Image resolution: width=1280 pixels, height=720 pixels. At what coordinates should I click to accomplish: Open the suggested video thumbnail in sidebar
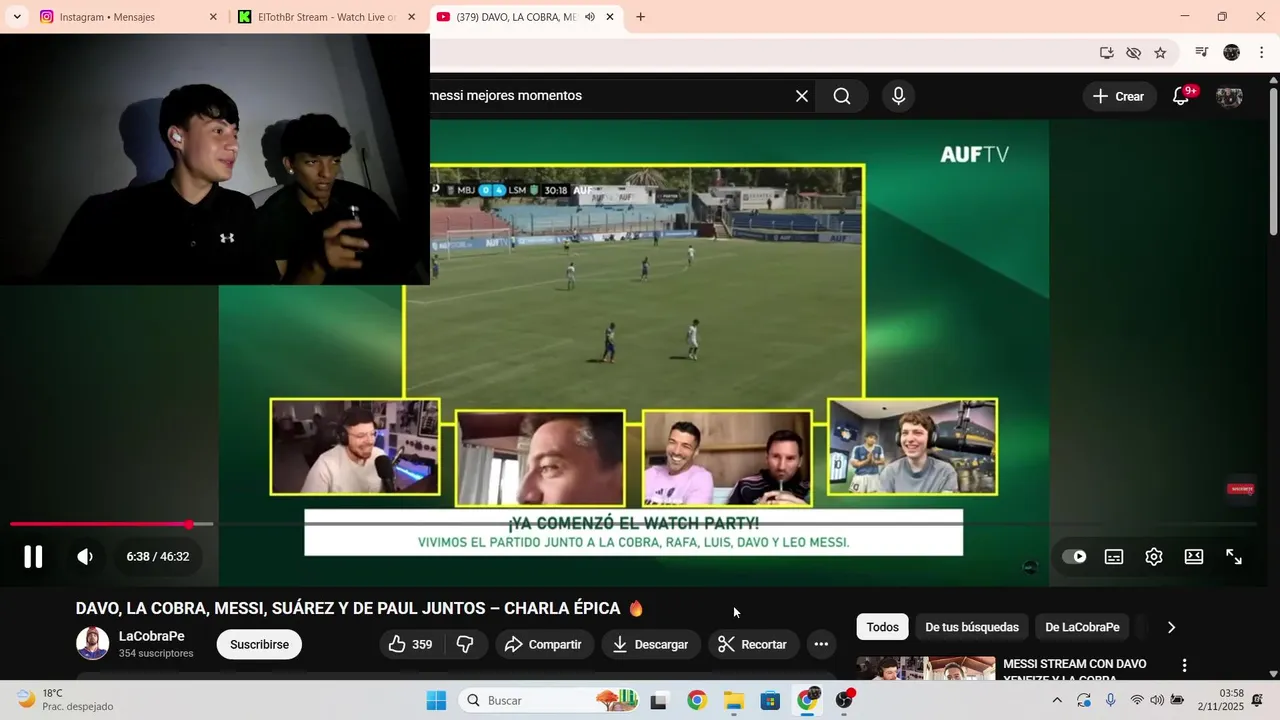click(x=926, y=668)
